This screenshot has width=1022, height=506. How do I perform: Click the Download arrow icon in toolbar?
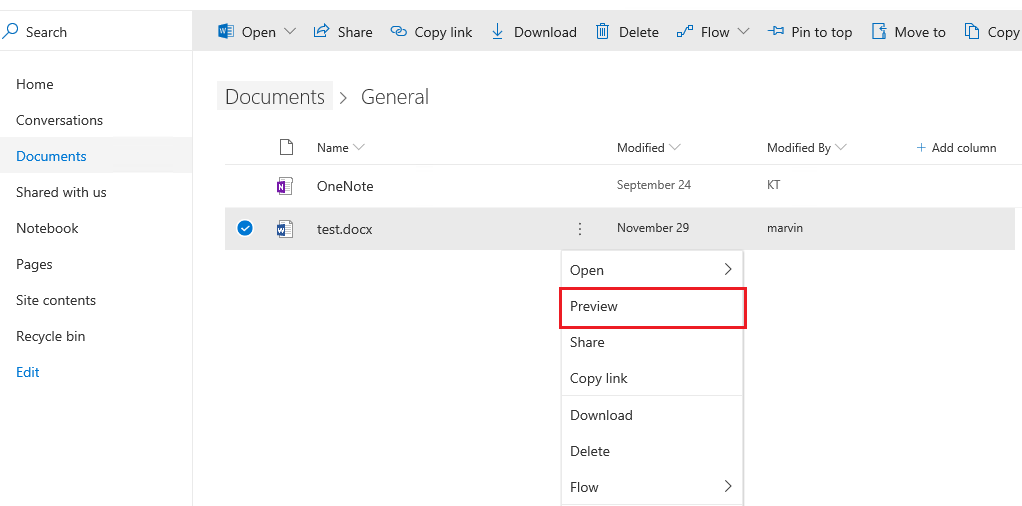pyautogui.click(x=497, y=31)
